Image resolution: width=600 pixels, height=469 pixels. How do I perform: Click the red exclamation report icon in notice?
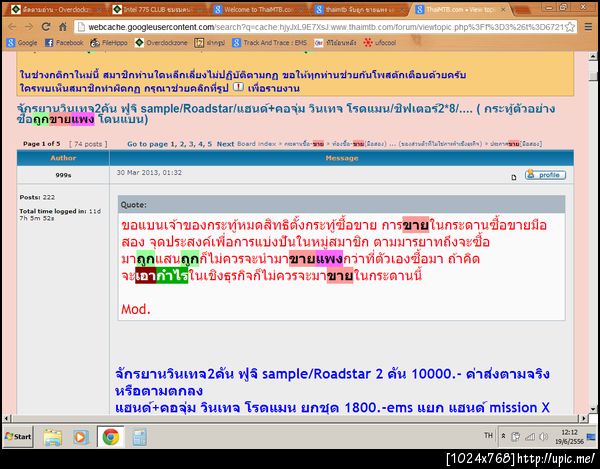pyautogui.click(x=238, y=87)
